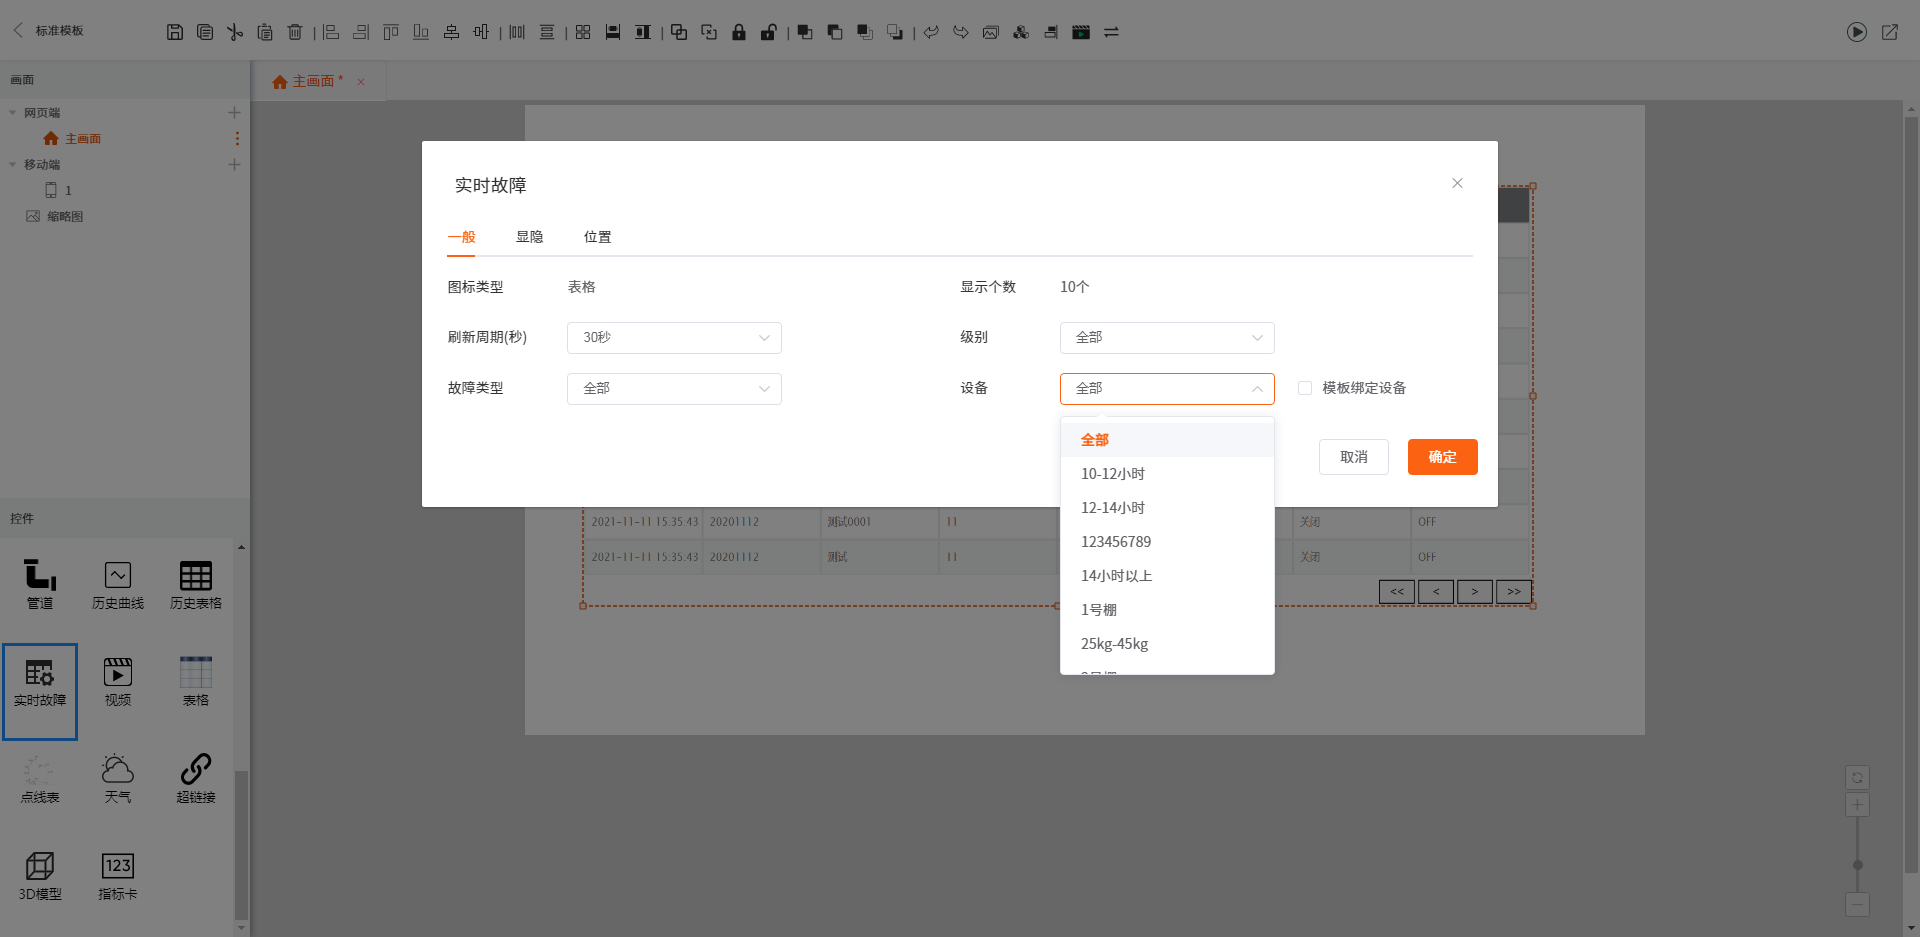Select the 视频 video control
Screen dimensions: 1920x937
tap(118, 681)
